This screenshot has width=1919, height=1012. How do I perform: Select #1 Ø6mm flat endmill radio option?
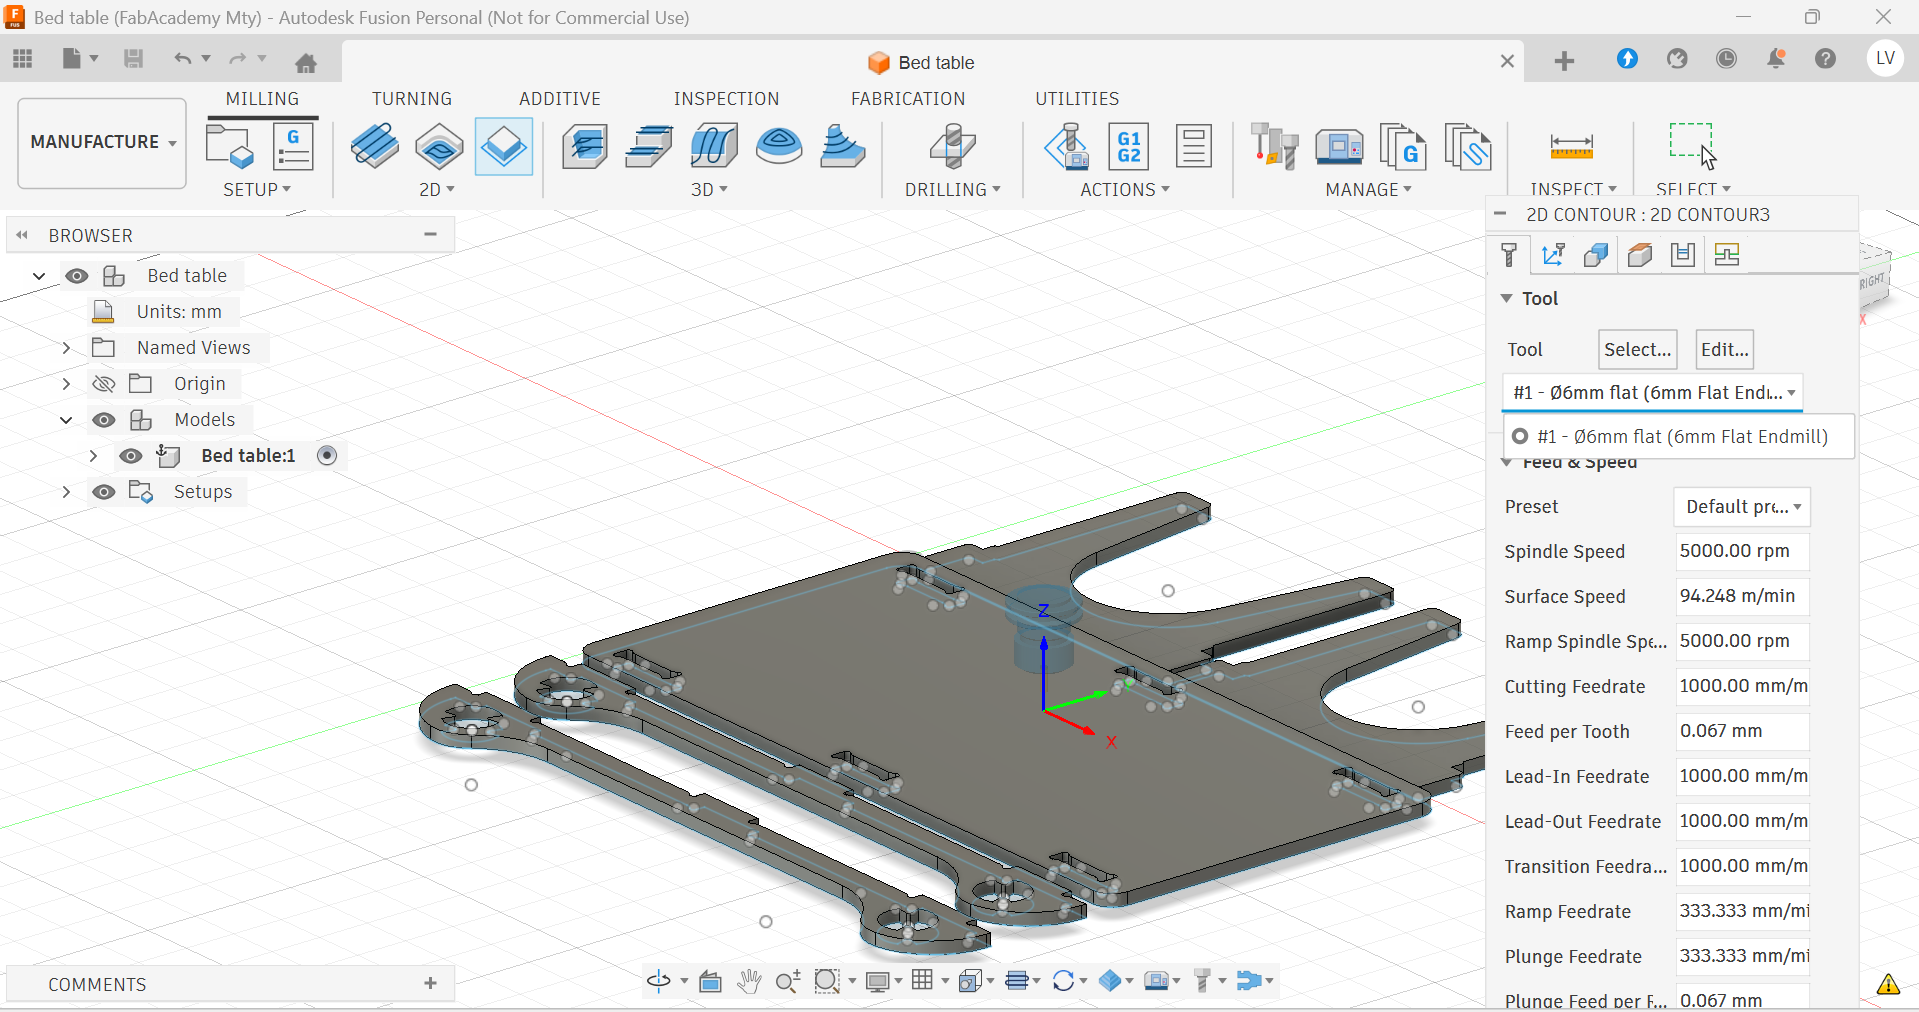pyautogui.click(x=1520, y=436)
